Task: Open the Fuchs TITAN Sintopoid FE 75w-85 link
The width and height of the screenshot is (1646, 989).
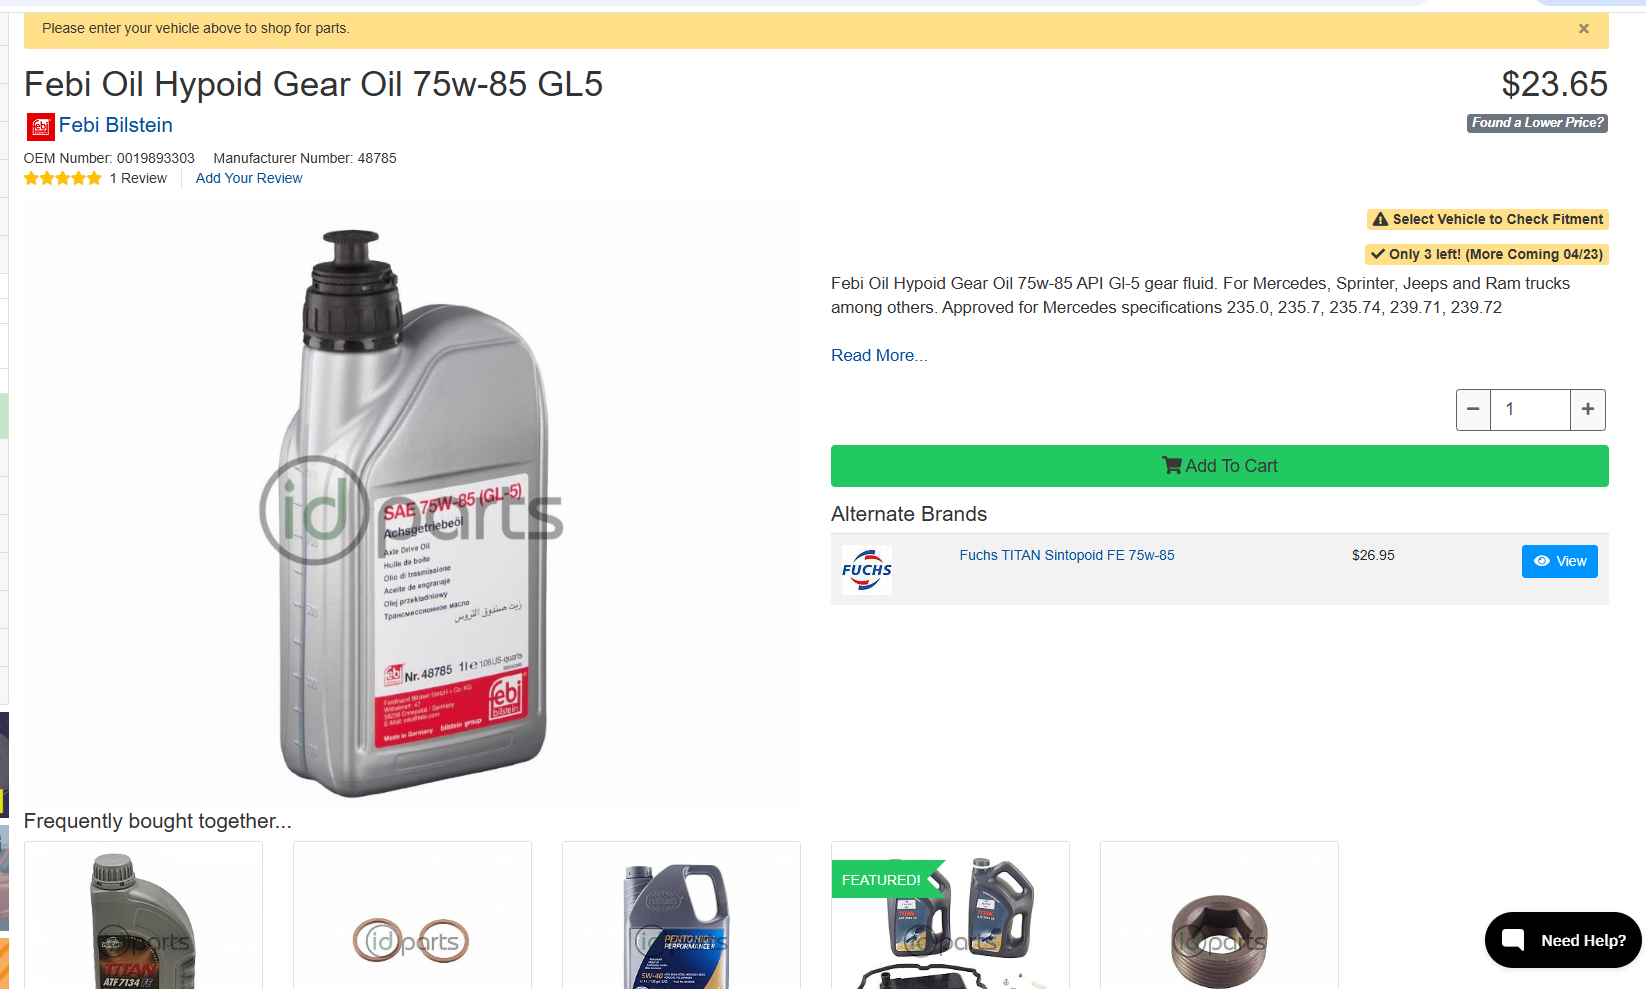Action: point(1067,555)
